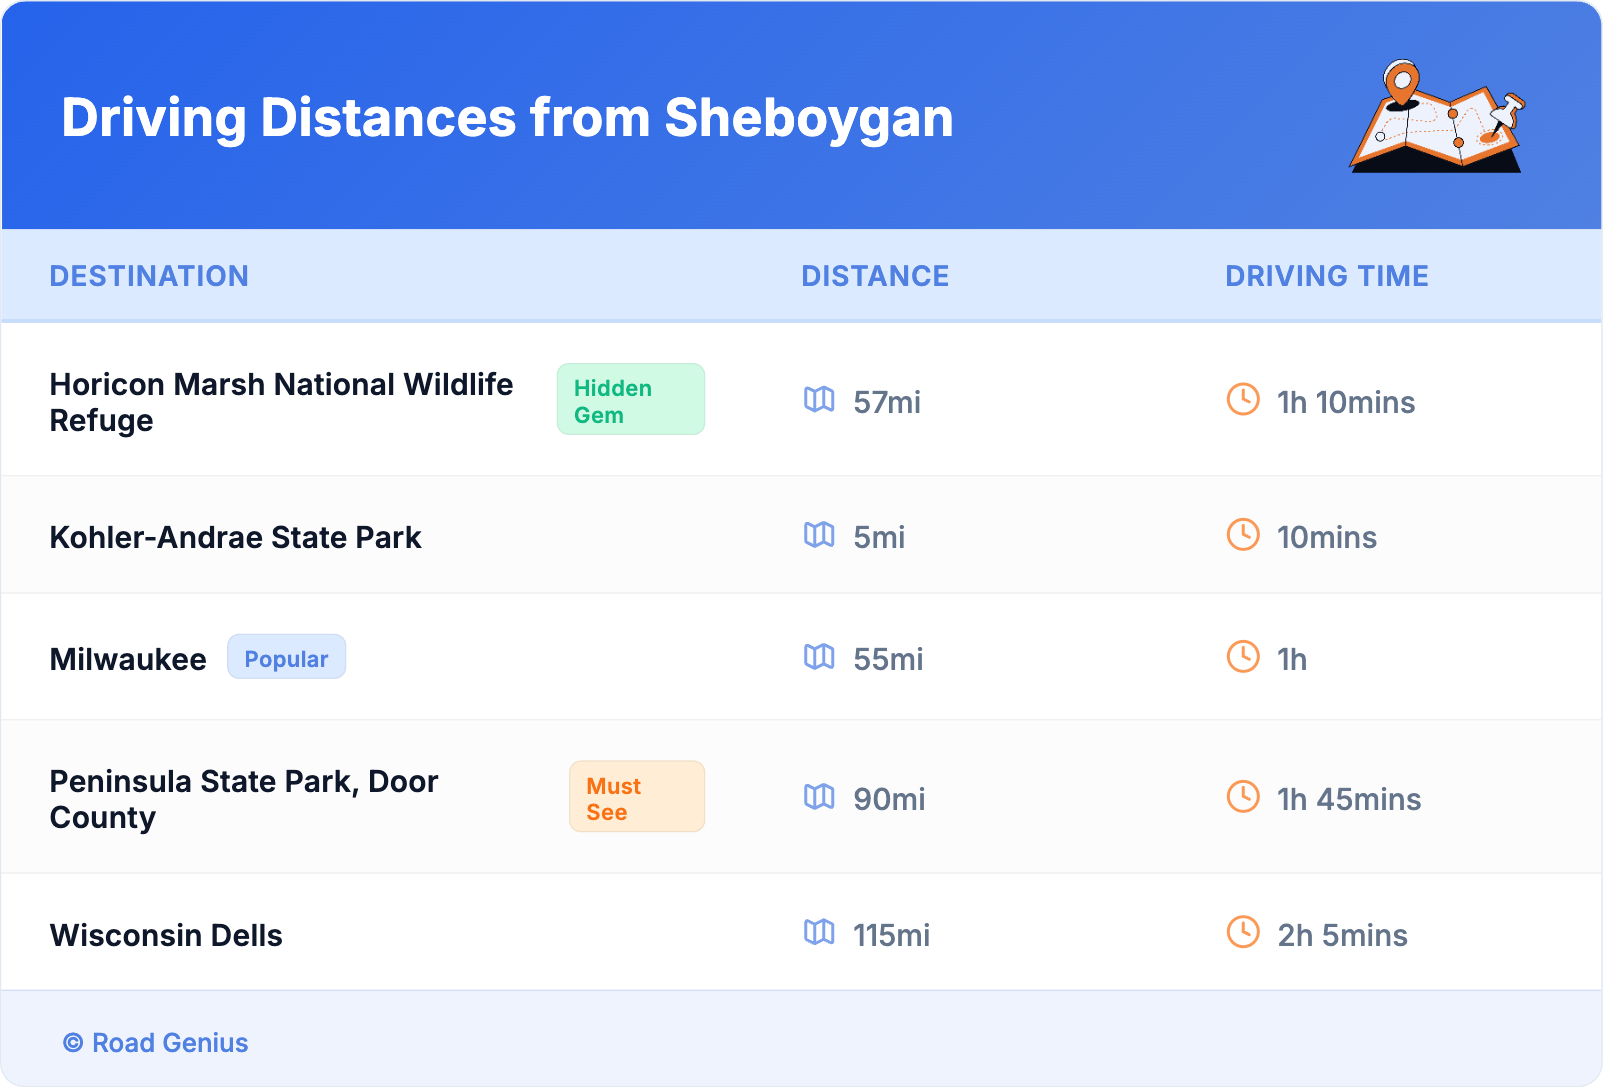Viewport: 1604px width, 1088px height.
Task: Select the Must See badge
Action: point(636,798)
